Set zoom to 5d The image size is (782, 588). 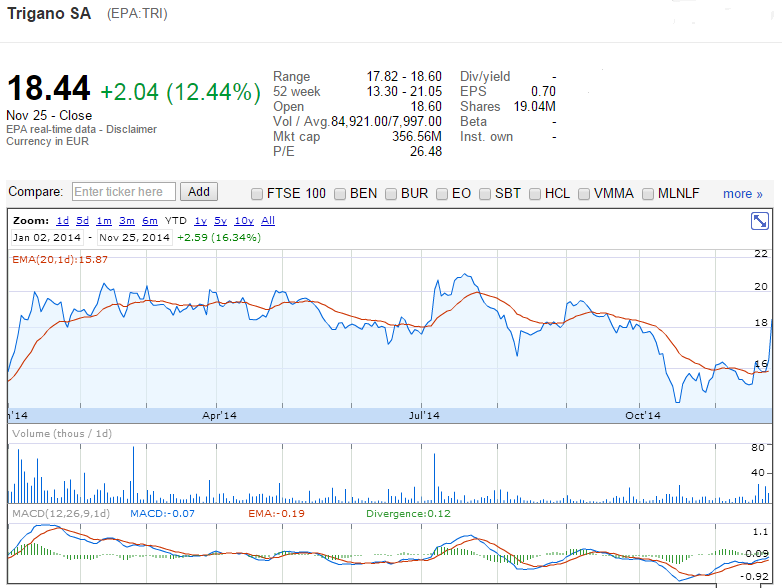(x=82, y=220)
